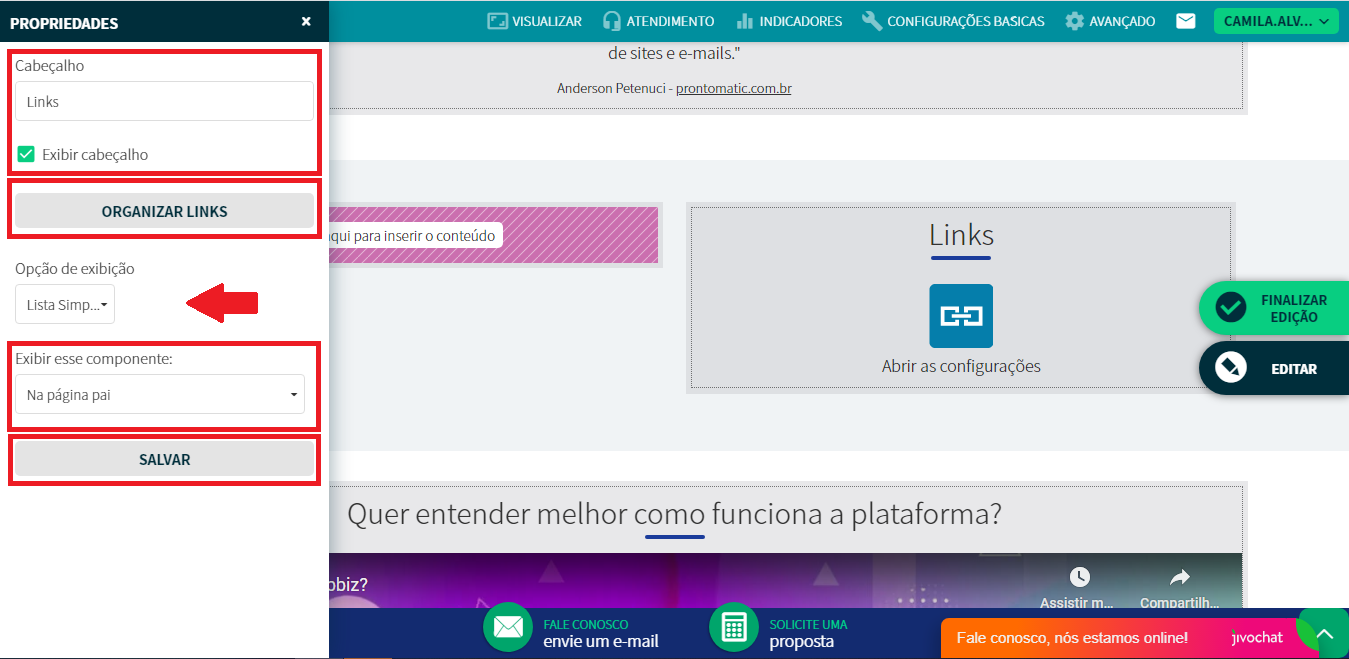The width and height of the screenshot is (1349, 659).
Task: Click the Editar pencil icon
Action: (x=1230, y=368)
